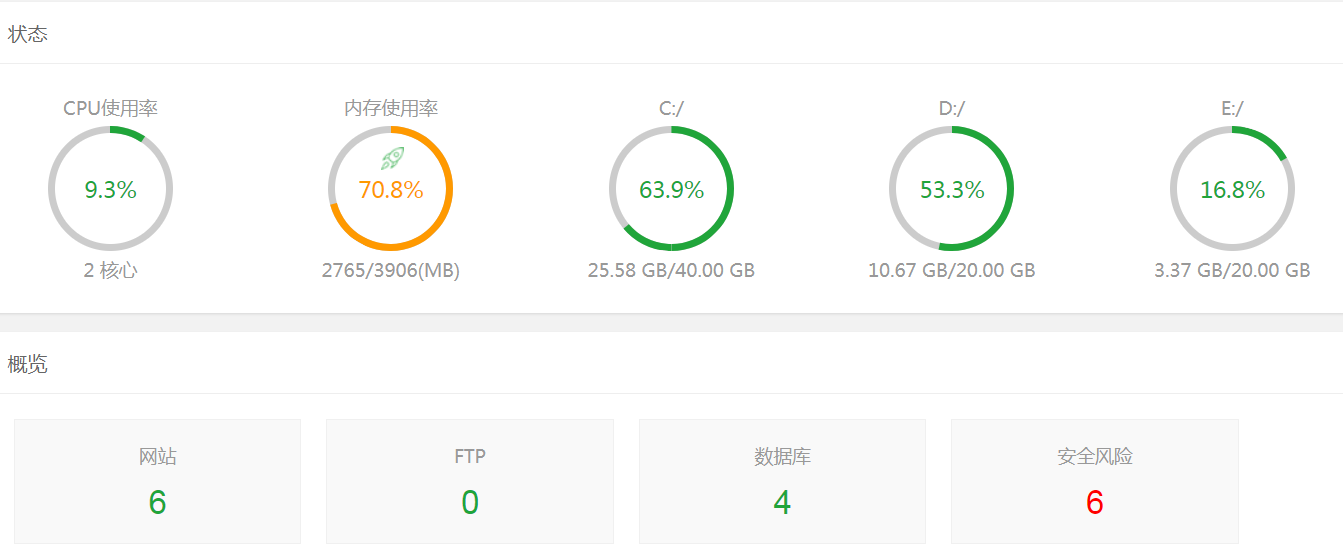Click the 2765/3906(MB) memory text
This screenshot has width=1343, height=560.
pos(391,270)
